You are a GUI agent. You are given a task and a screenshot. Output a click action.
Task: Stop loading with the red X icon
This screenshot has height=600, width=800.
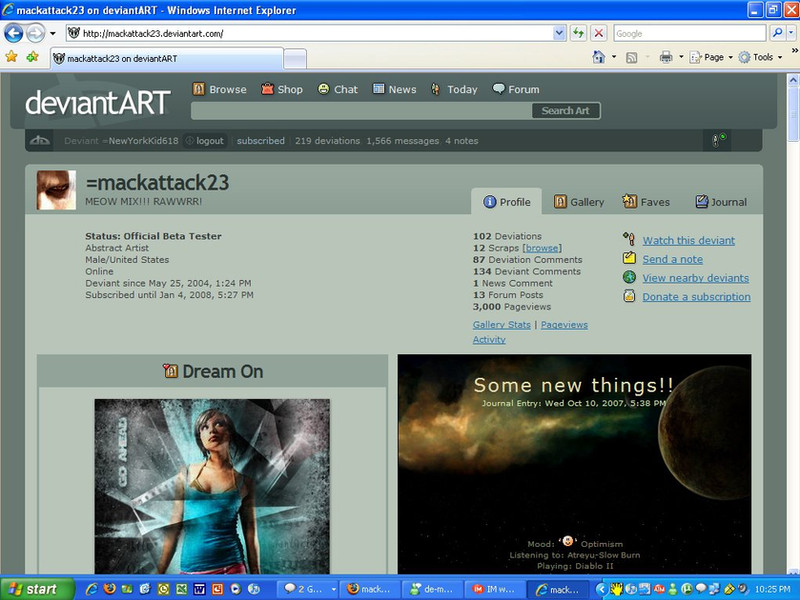tap(598, 34)
